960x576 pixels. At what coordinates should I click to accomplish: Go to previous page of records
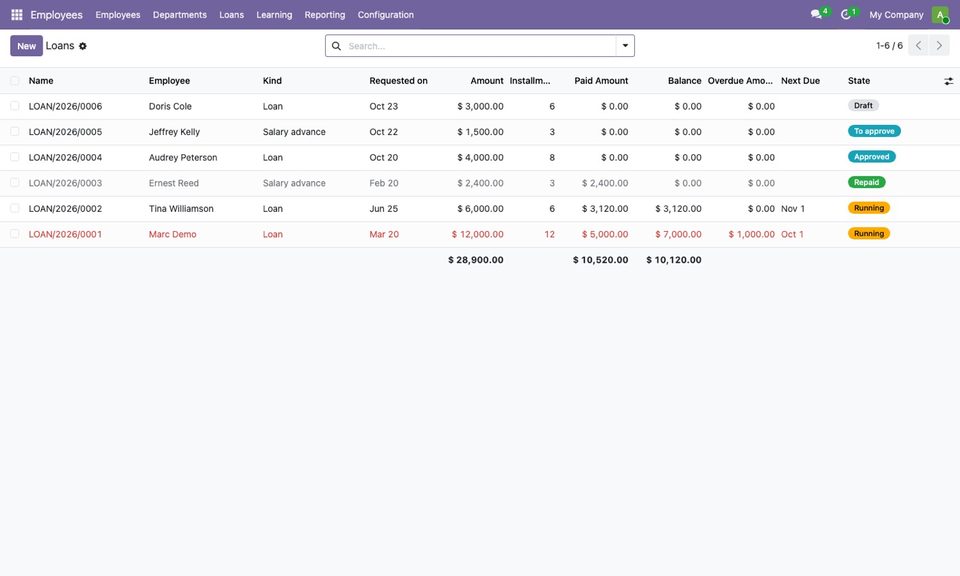click(918, 46)
